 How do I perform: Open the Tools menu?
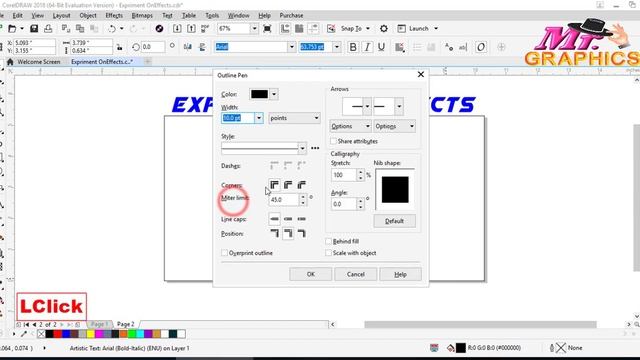point(212,16)
